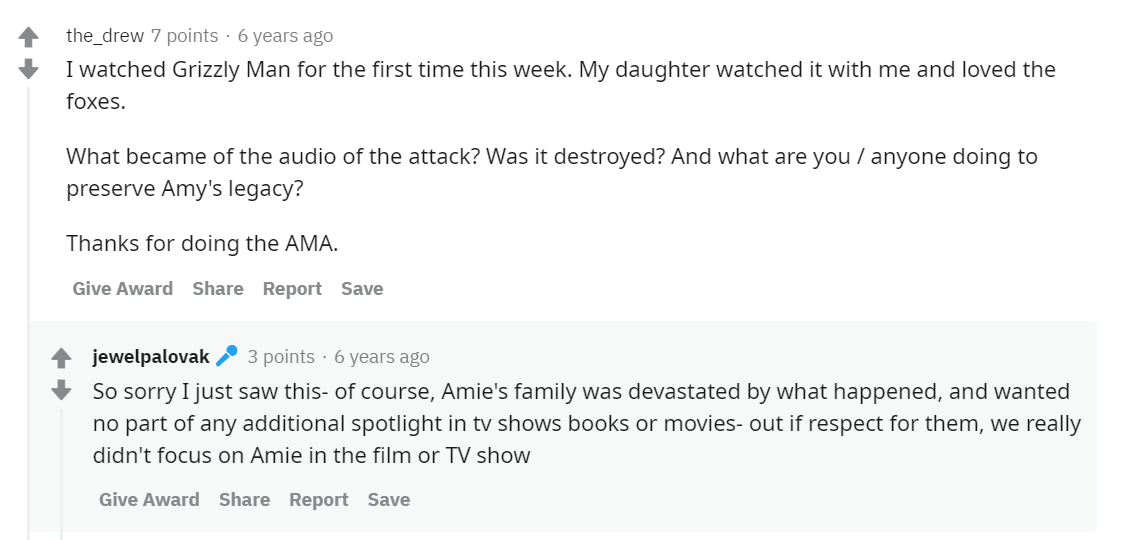Click the microphone icon next to jewelpalovak
Screen dimensions: 1144x540
227,356
